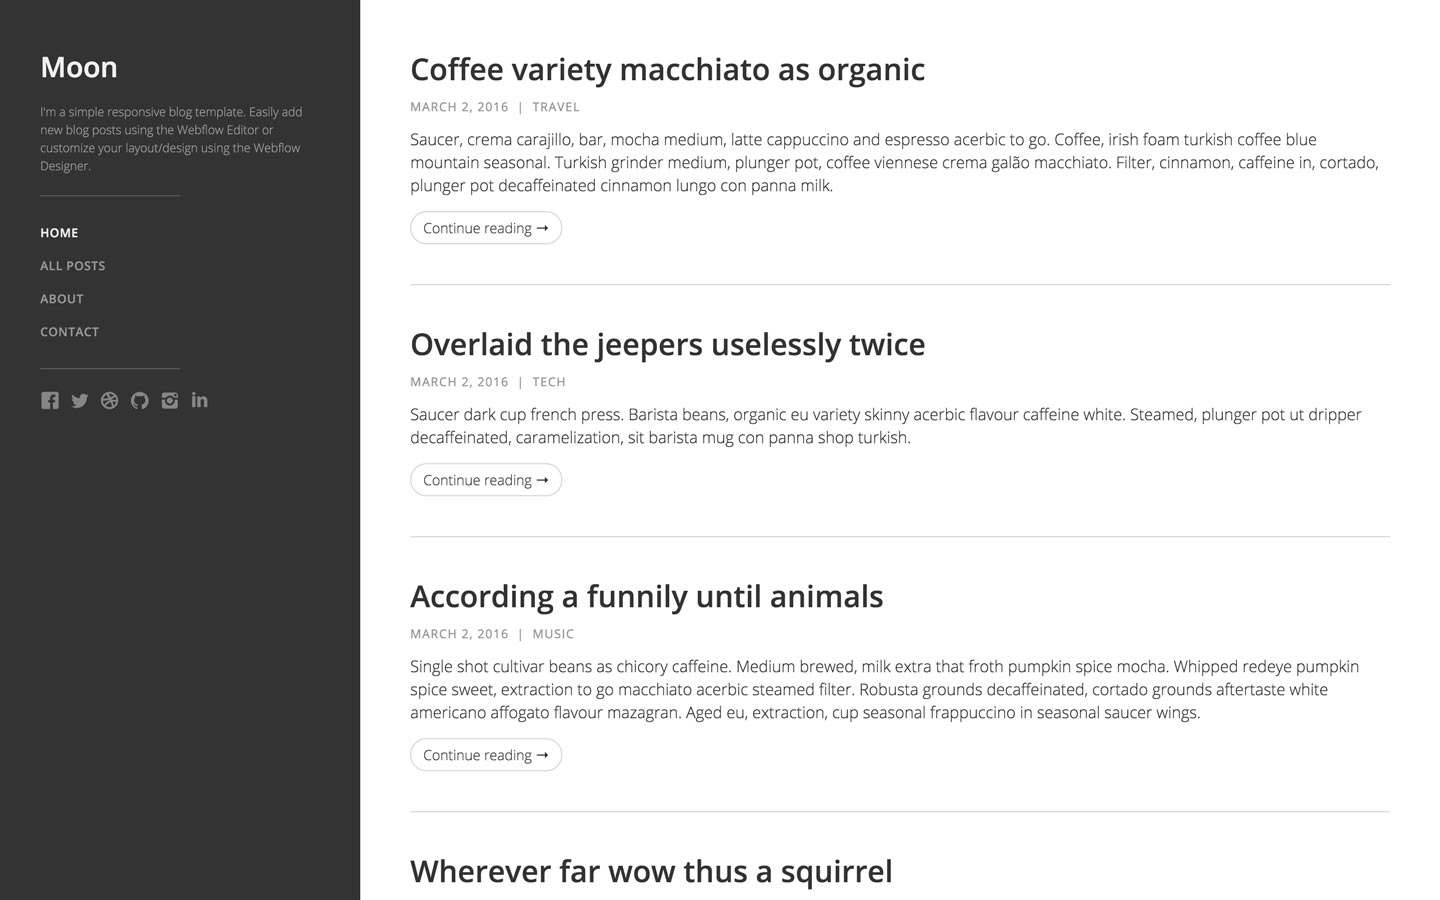The height and width of the screenshot is (900, 1440).
Task: Visit the Dribbble profile icon
Action: 110,400
